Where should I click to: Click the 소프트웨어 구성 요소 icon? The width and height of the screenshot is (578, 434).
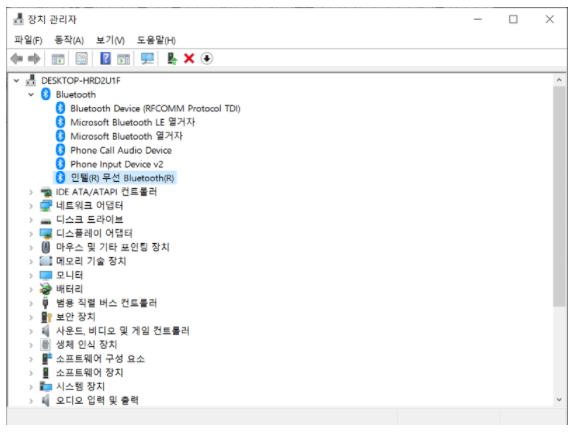point(46,358)
